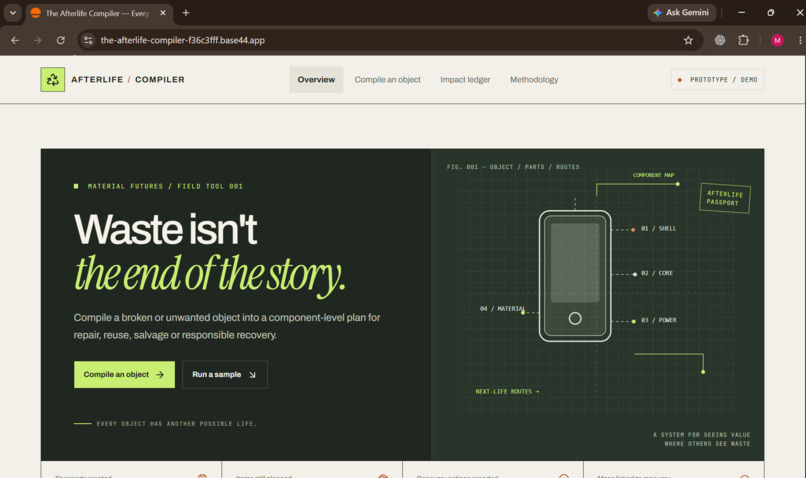
Task: Open site information icon in address bar
Action: [88, 40]
